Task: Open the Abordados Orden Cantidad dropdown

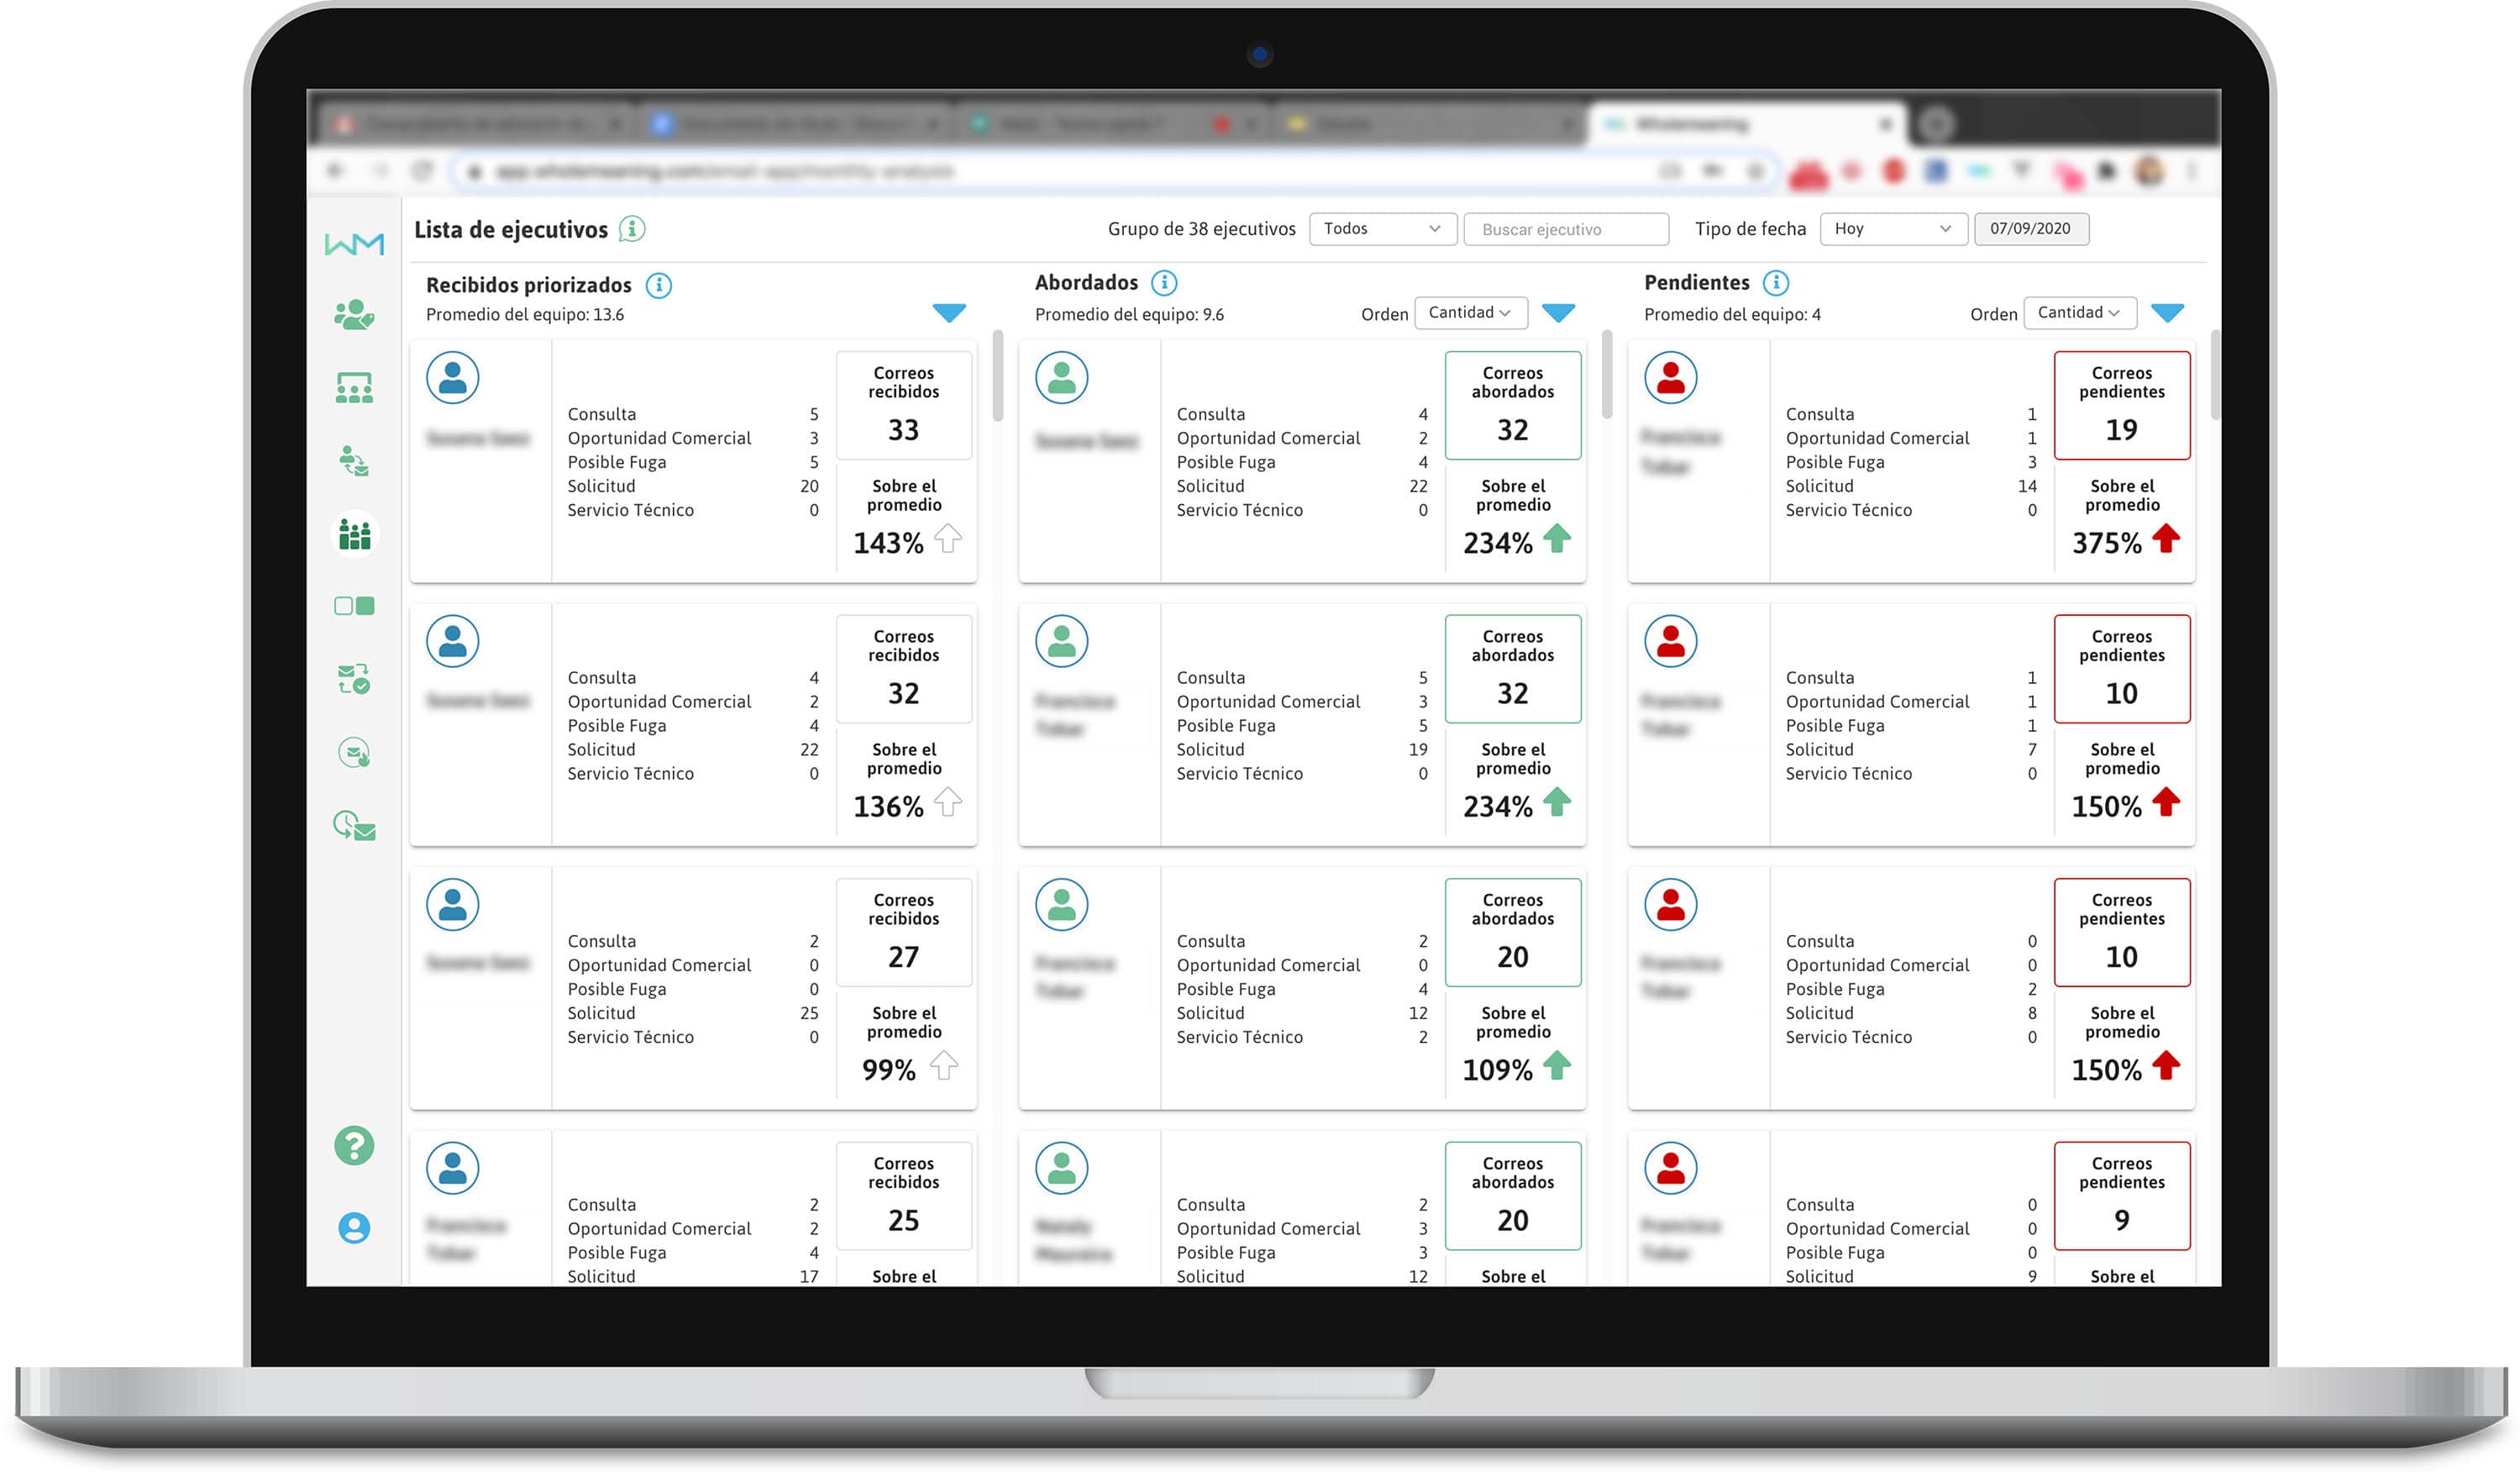Action: [1471, 313]
